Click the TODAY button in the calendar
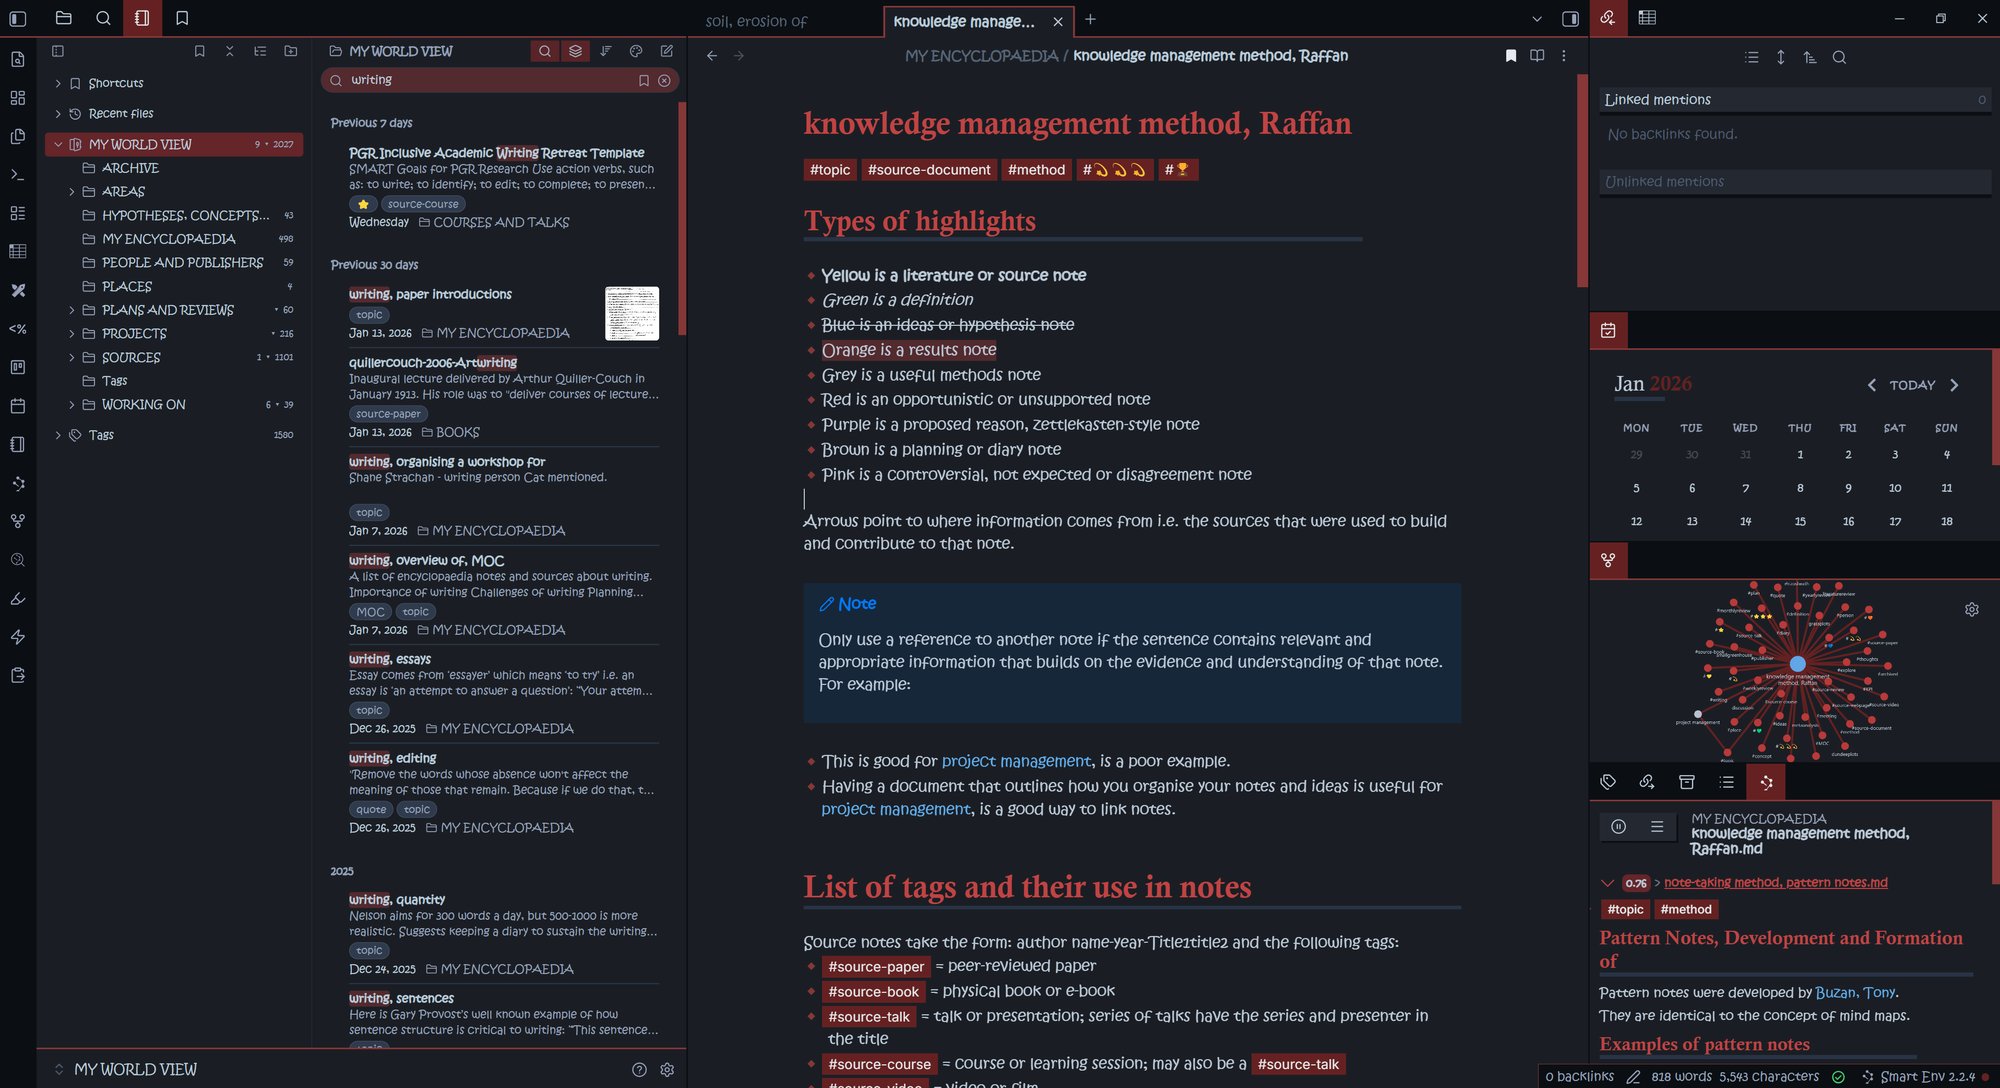Screen dimensions: 2000x1088 (1911, 385)
